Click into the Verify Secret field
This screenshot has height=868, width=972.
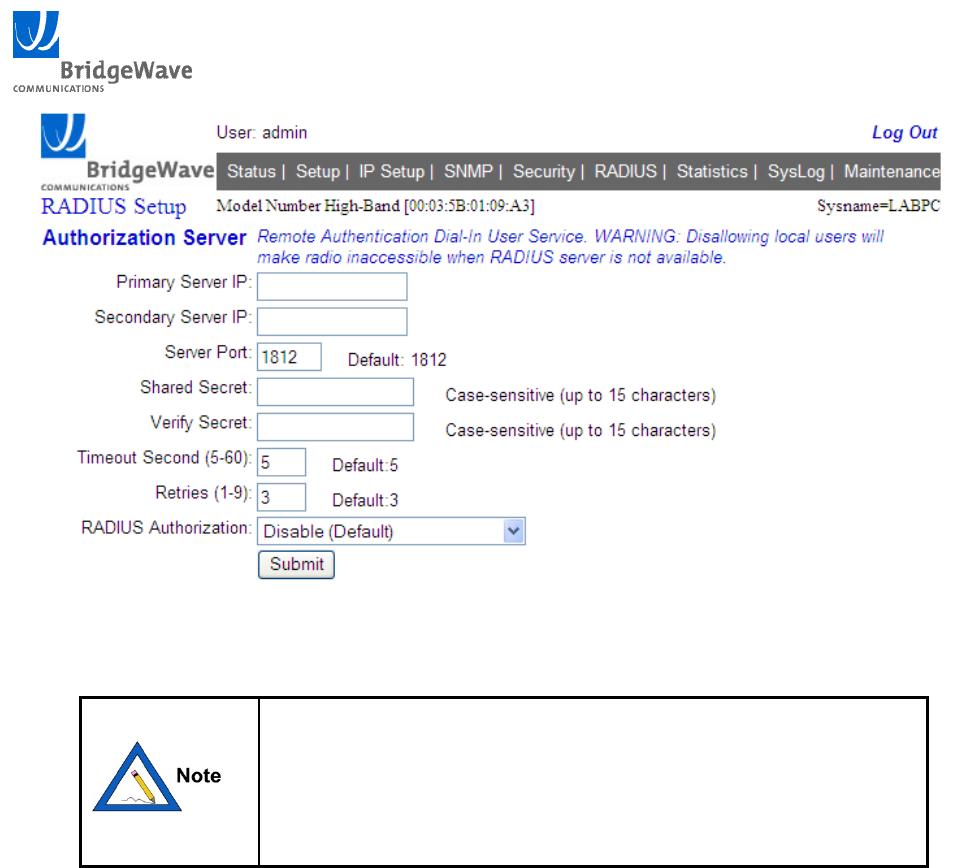(335, 427)
